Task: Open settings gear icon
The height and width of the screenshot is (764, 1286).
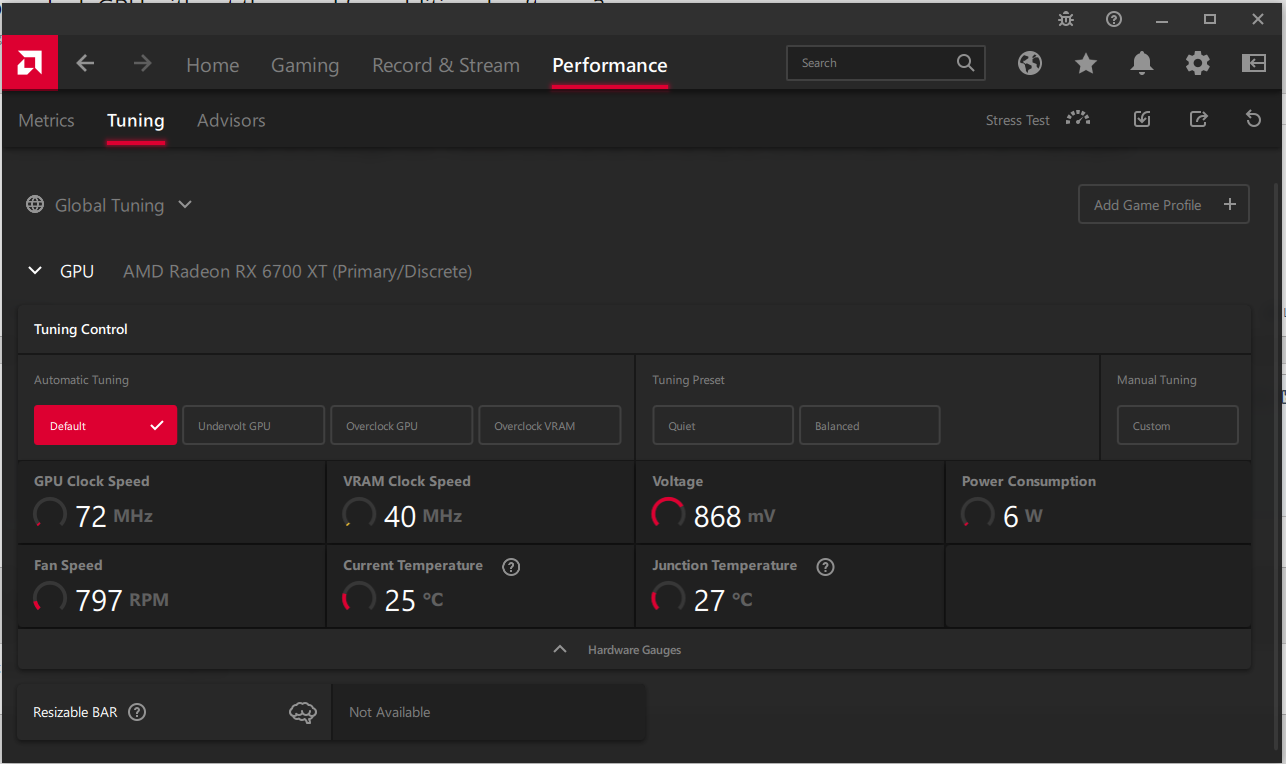Action: pyautogui.click(x=1198, y=64)
